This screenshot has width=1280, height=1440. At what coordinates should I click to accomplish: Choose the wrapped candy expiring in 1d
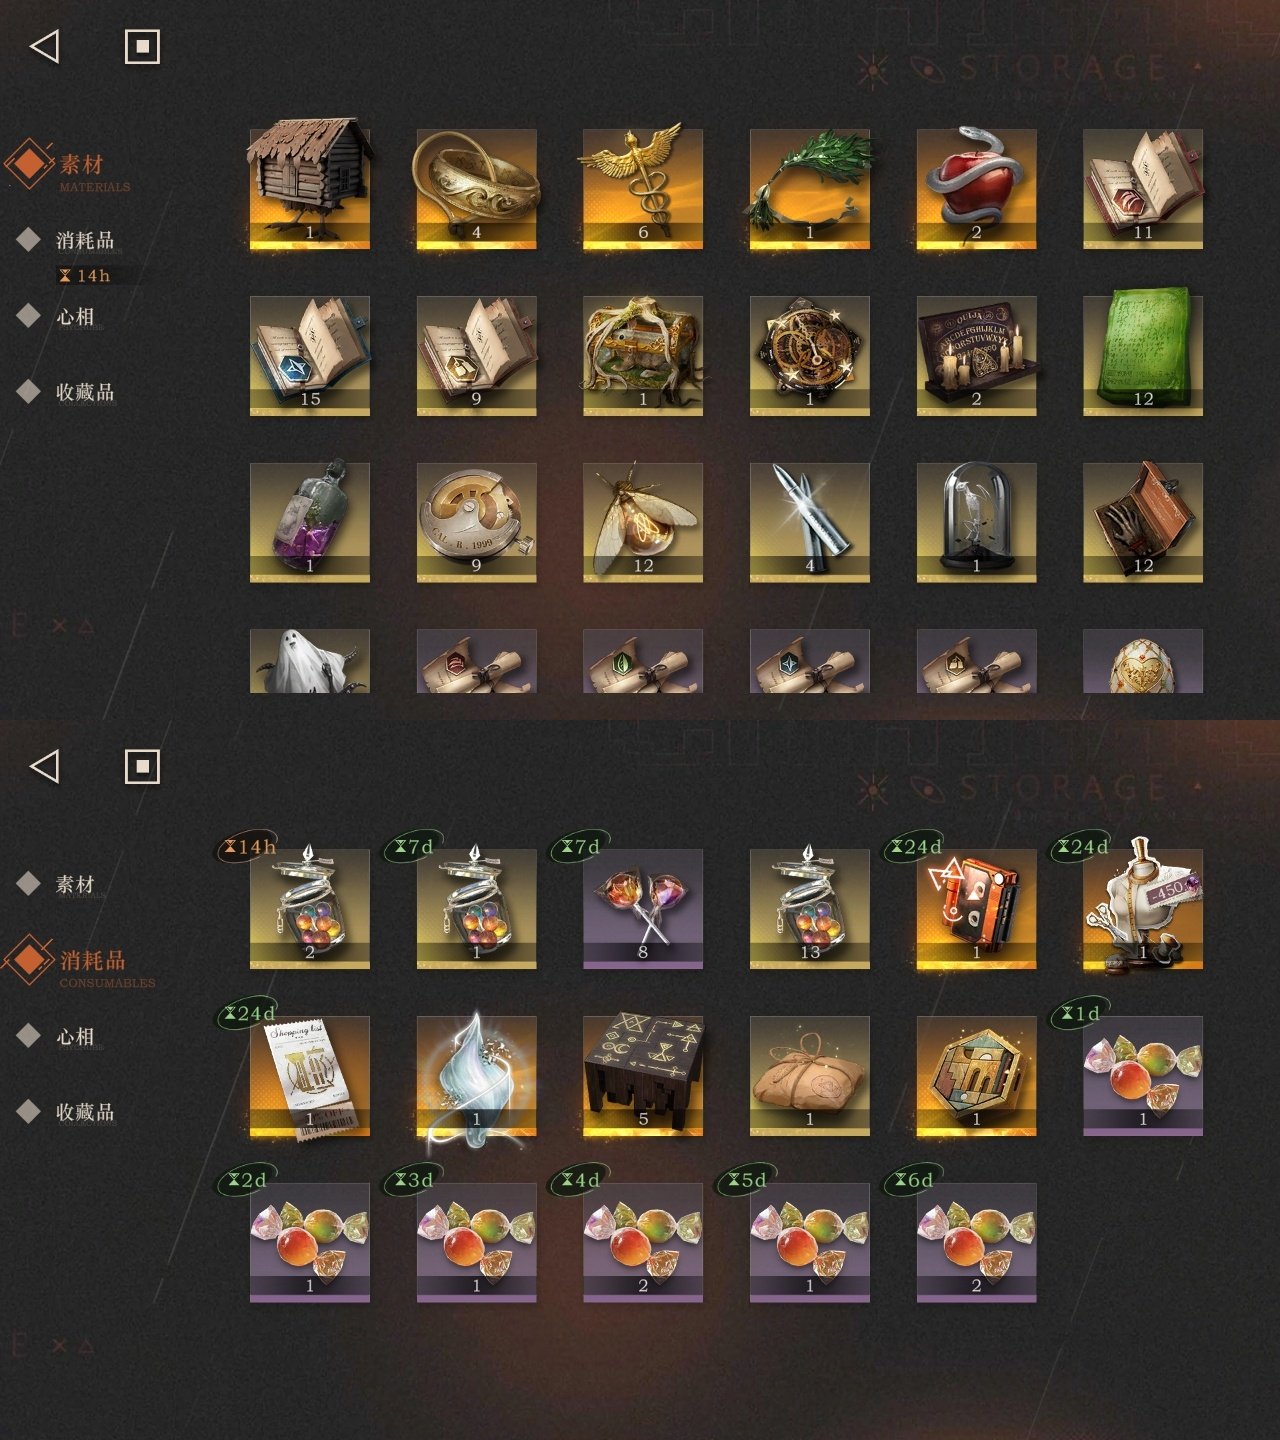[x=1143, y=1076]
